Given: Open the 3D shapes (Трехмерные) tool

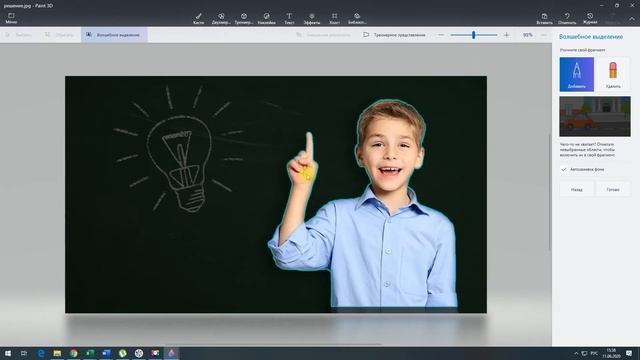Looking at the screenshot, I should pos(244,18).
